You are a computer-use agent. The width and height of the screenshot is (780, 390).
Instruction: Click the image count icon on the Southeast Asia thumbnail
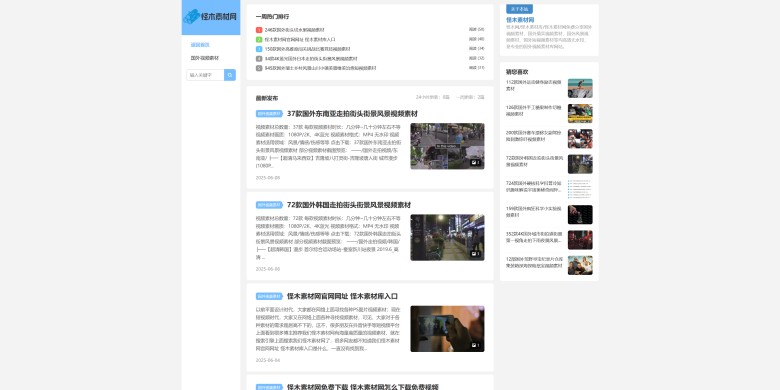(x=476, y=163)
